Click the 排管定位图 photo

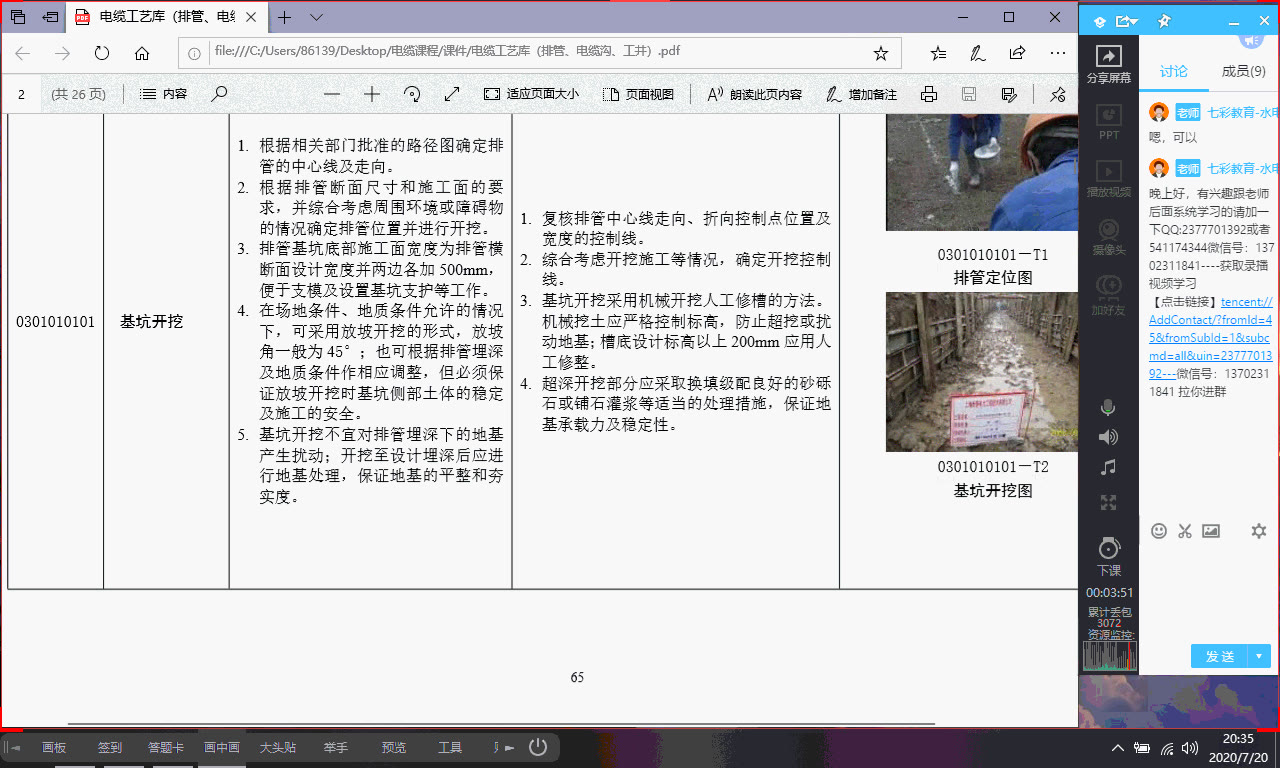coord(982,172)
